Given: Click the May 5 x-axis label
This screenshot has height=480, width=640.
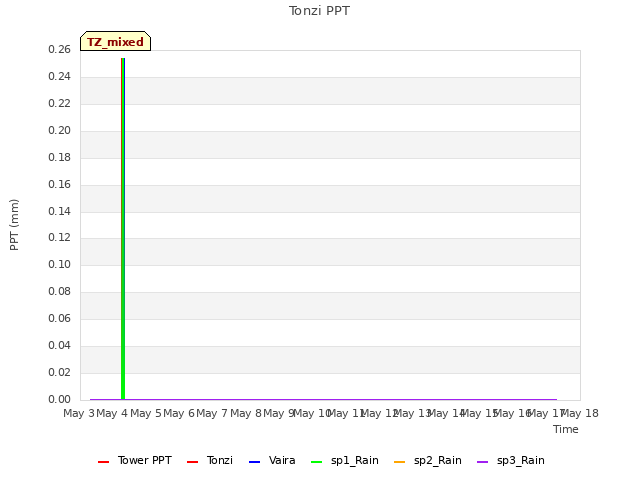Looking at the screenshot, I should pyautogui.click(x=146, y=413).
